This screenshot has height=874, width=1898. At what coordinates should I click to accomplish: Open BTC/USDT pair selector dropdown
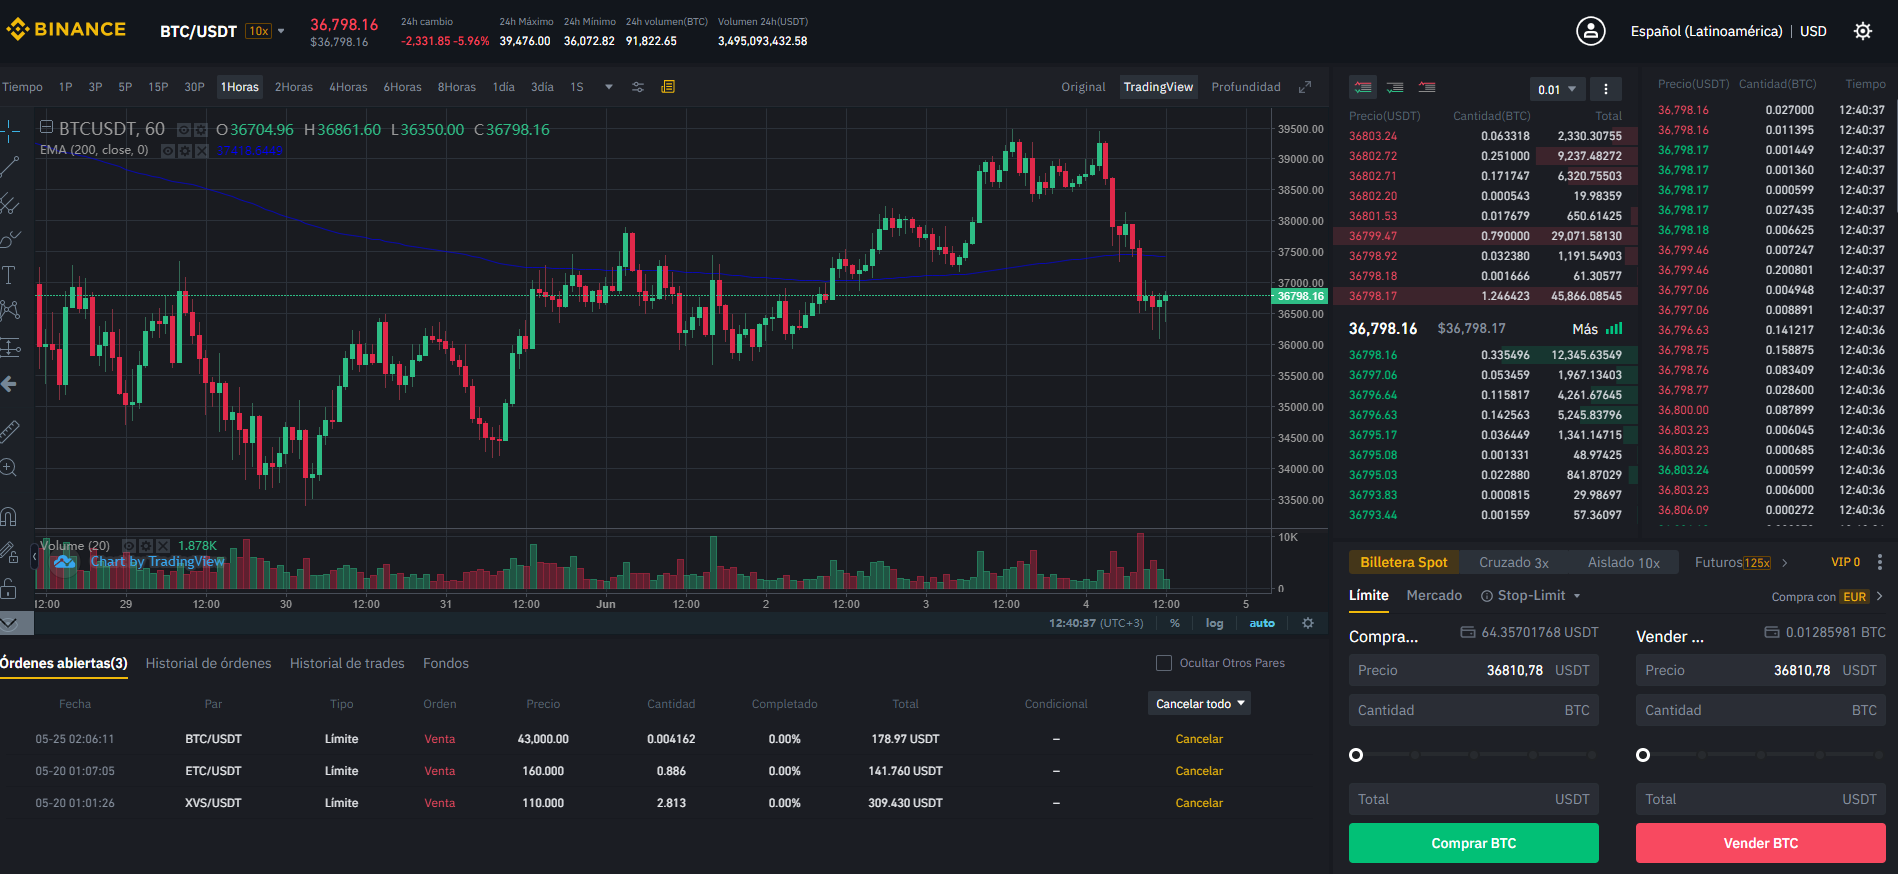tap(281, 31)
